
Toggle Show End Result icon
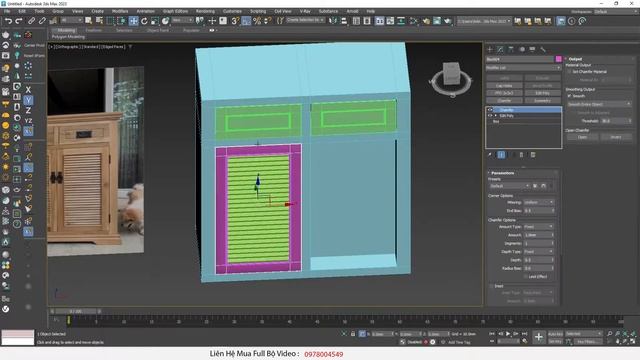(501, 155)
